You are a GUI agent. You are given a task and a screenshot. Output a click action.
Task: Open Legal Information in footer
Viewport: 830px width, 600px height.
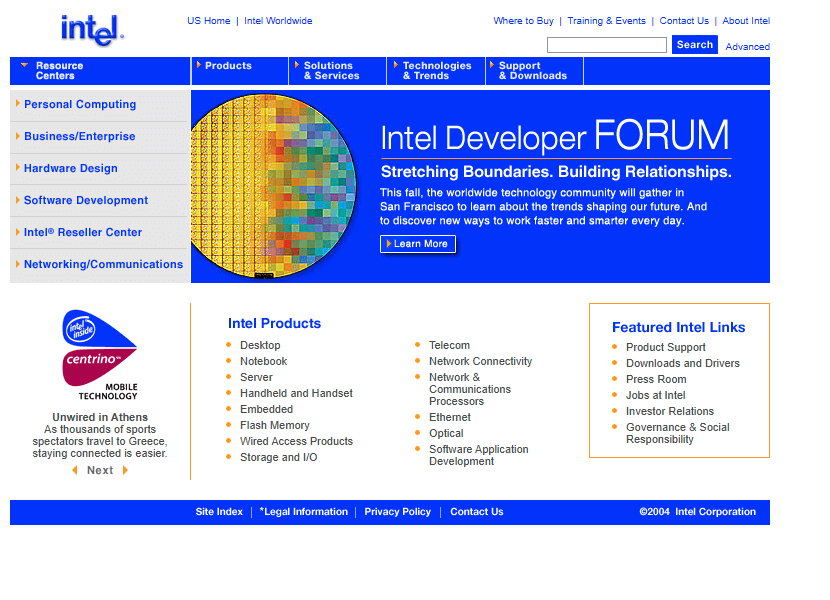(304, 512)
